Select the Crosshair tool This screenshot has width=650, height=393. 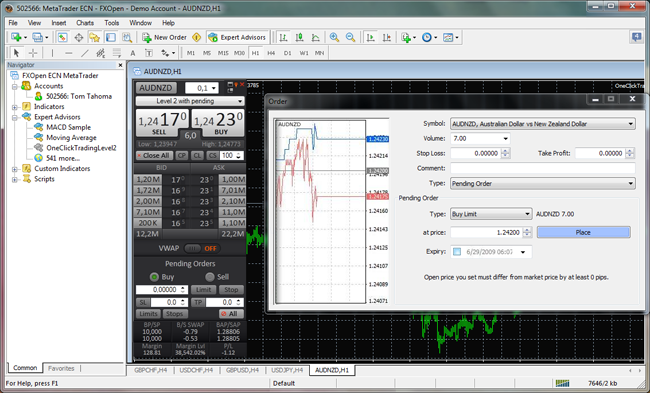tap(33, 53)
